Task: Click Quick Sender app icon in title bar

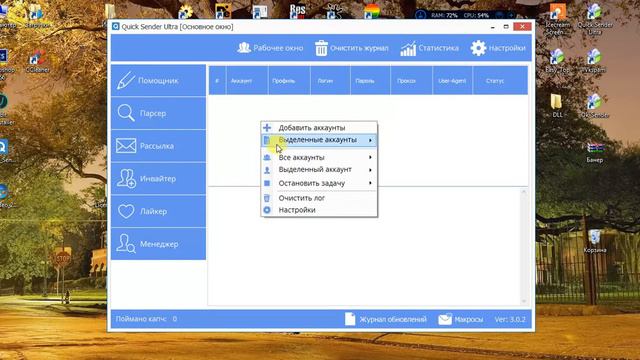Action: (x=116, y=27)
